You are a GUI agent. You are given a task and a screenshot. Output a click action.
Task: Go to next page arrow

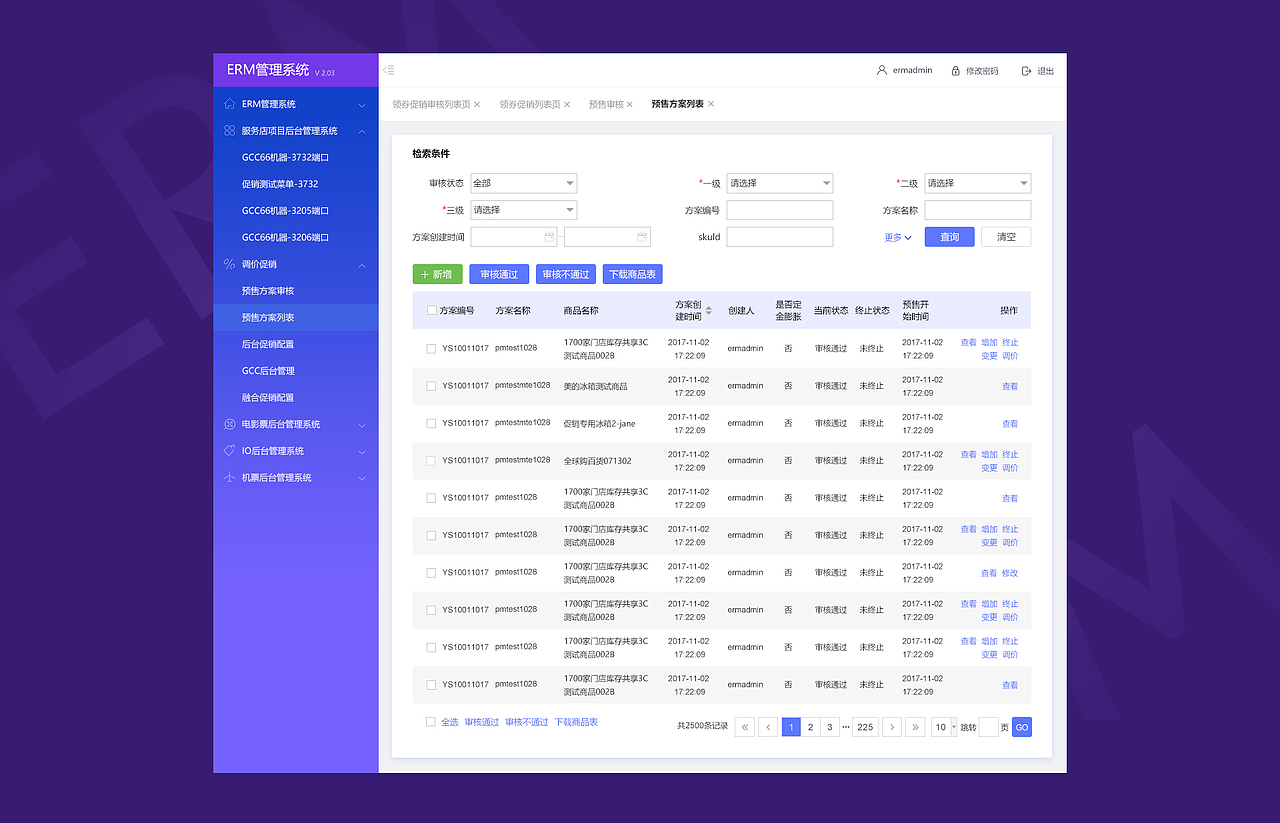(x=891, y=728)
